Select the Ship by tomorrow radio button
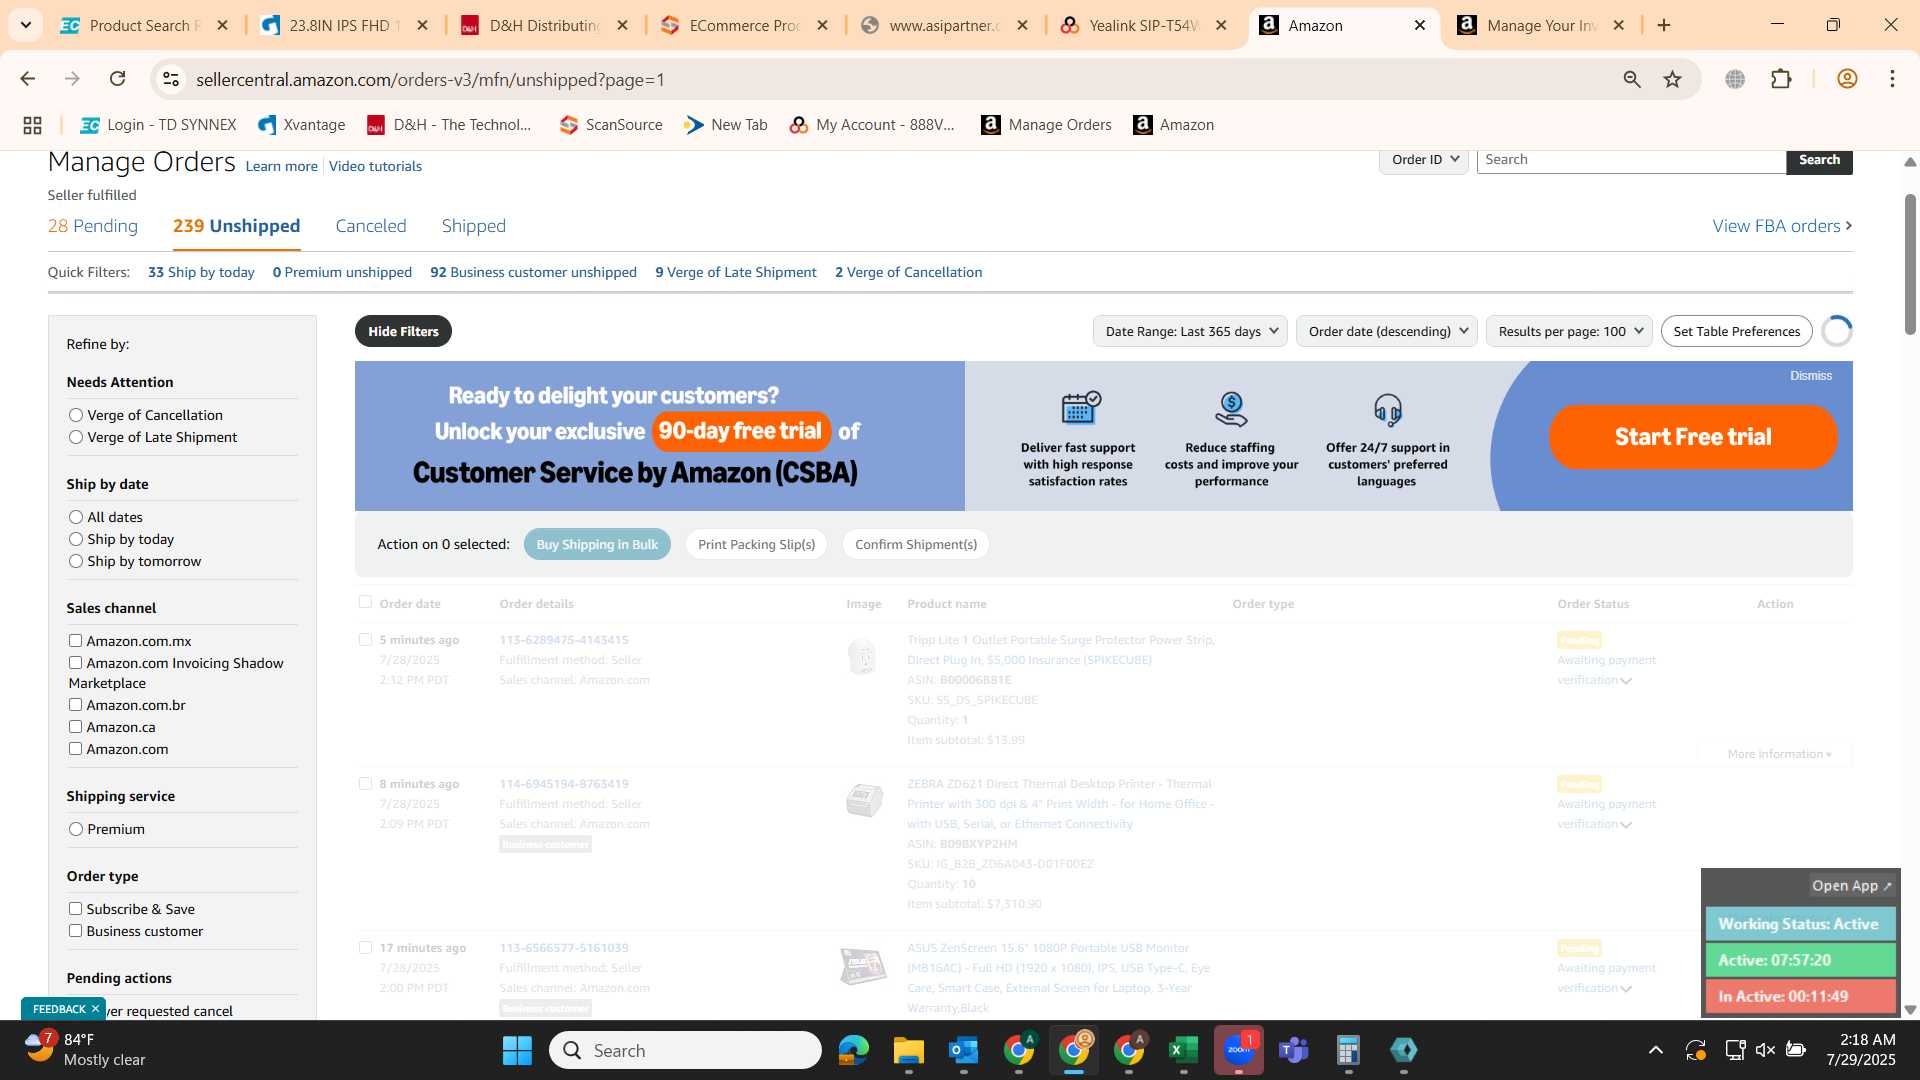Viewport: 1920px width, 1080px height. coord(76,561)
